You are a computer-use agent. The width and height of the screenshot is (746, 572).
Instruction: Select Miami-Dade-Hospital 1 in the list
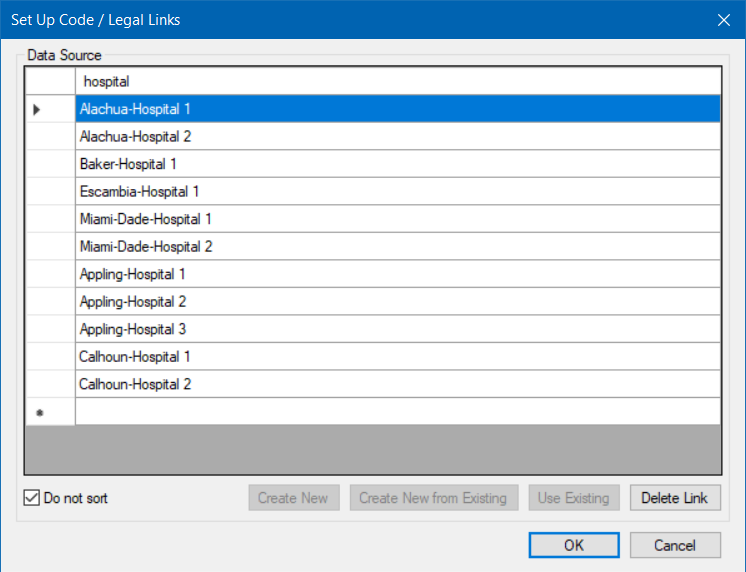click(397, 219)
